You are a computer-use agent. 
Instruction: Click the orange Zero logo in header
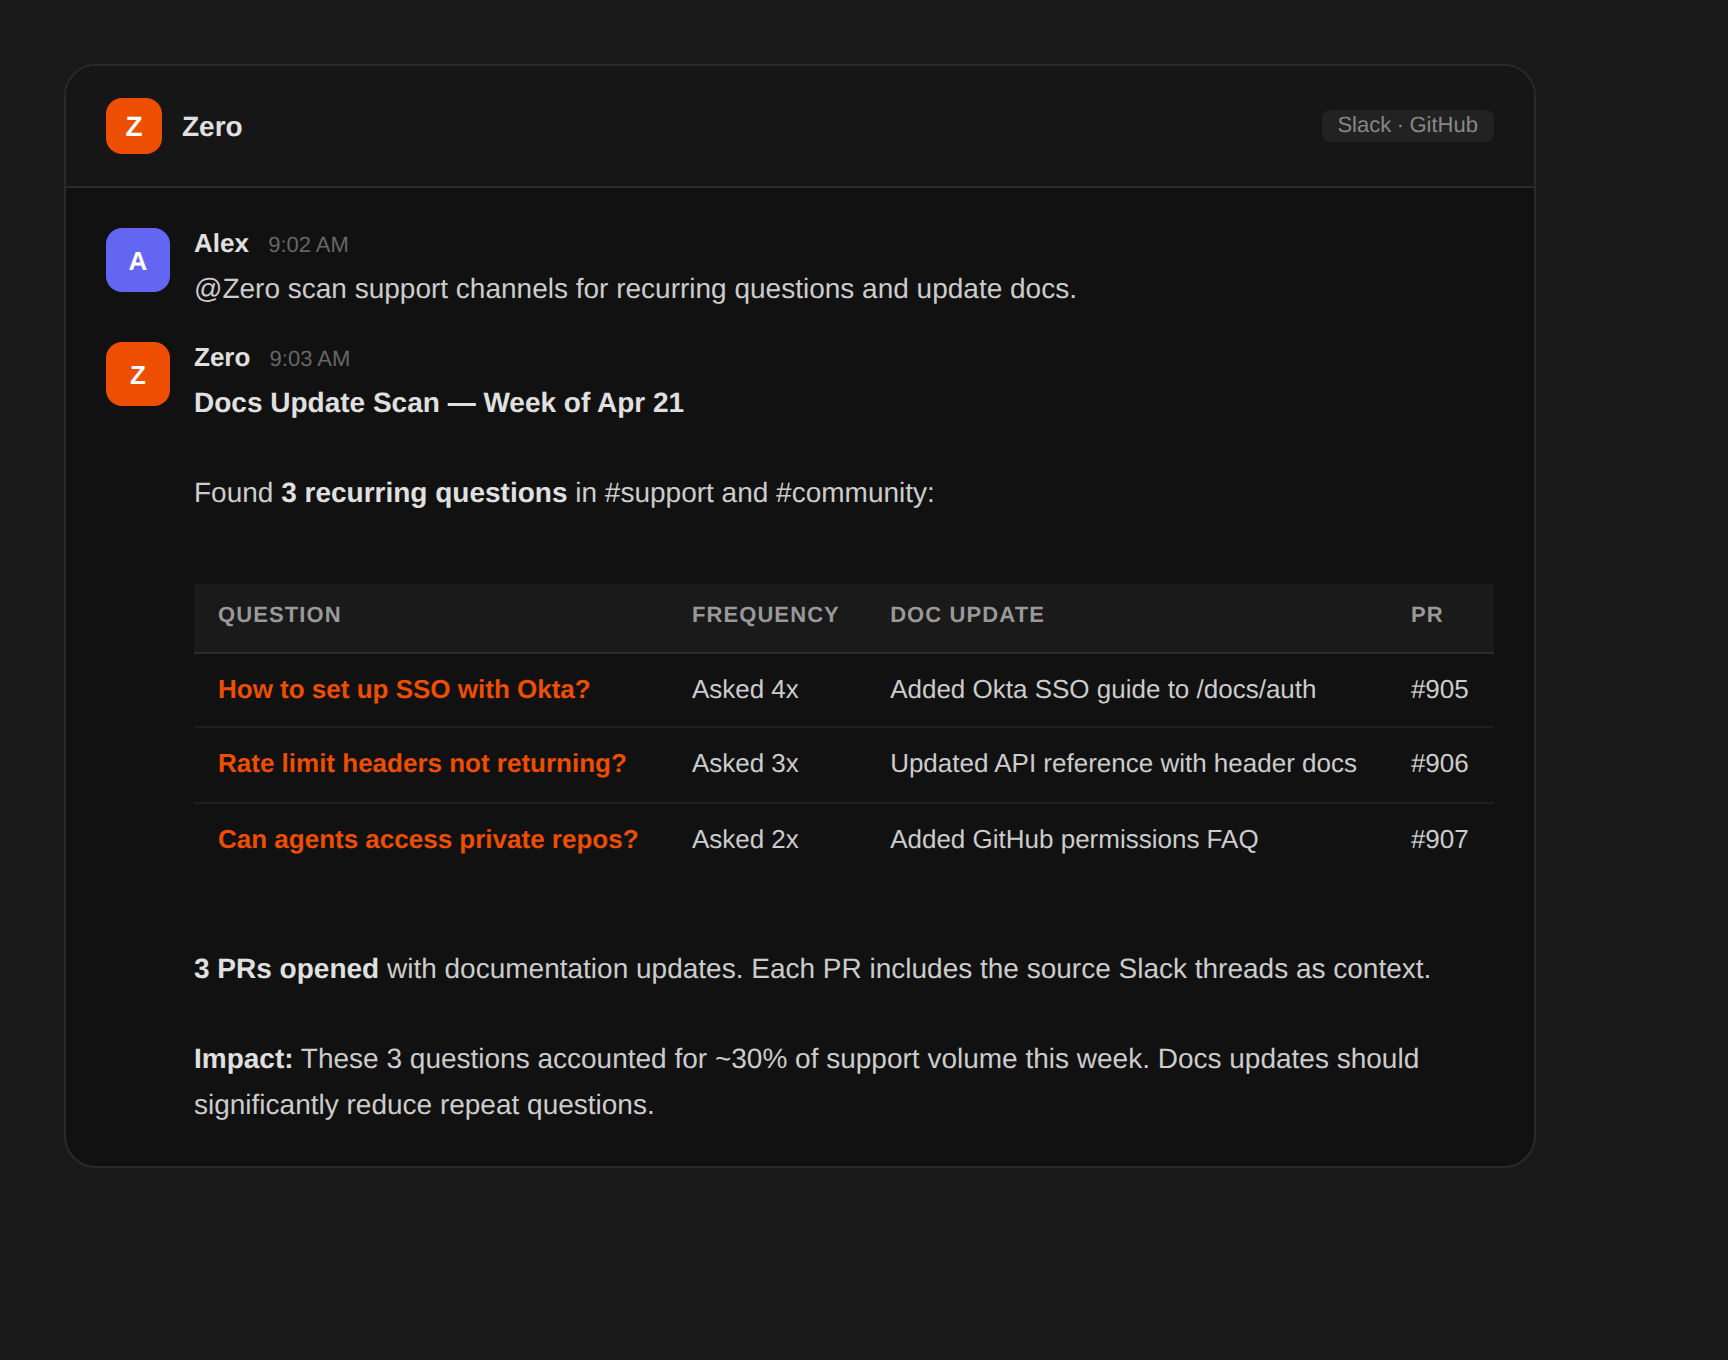tap(134, 126)
